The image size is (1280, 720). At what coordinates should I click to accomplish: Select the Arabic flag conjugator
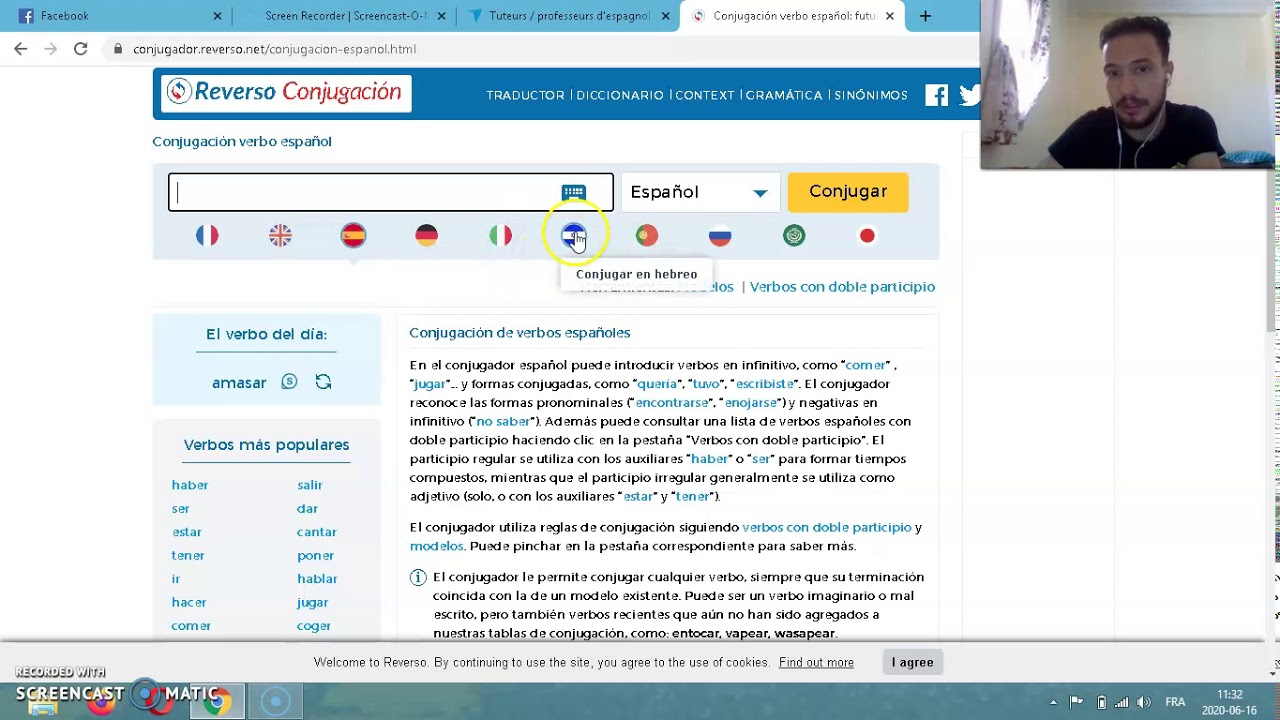tap(794, 236)
